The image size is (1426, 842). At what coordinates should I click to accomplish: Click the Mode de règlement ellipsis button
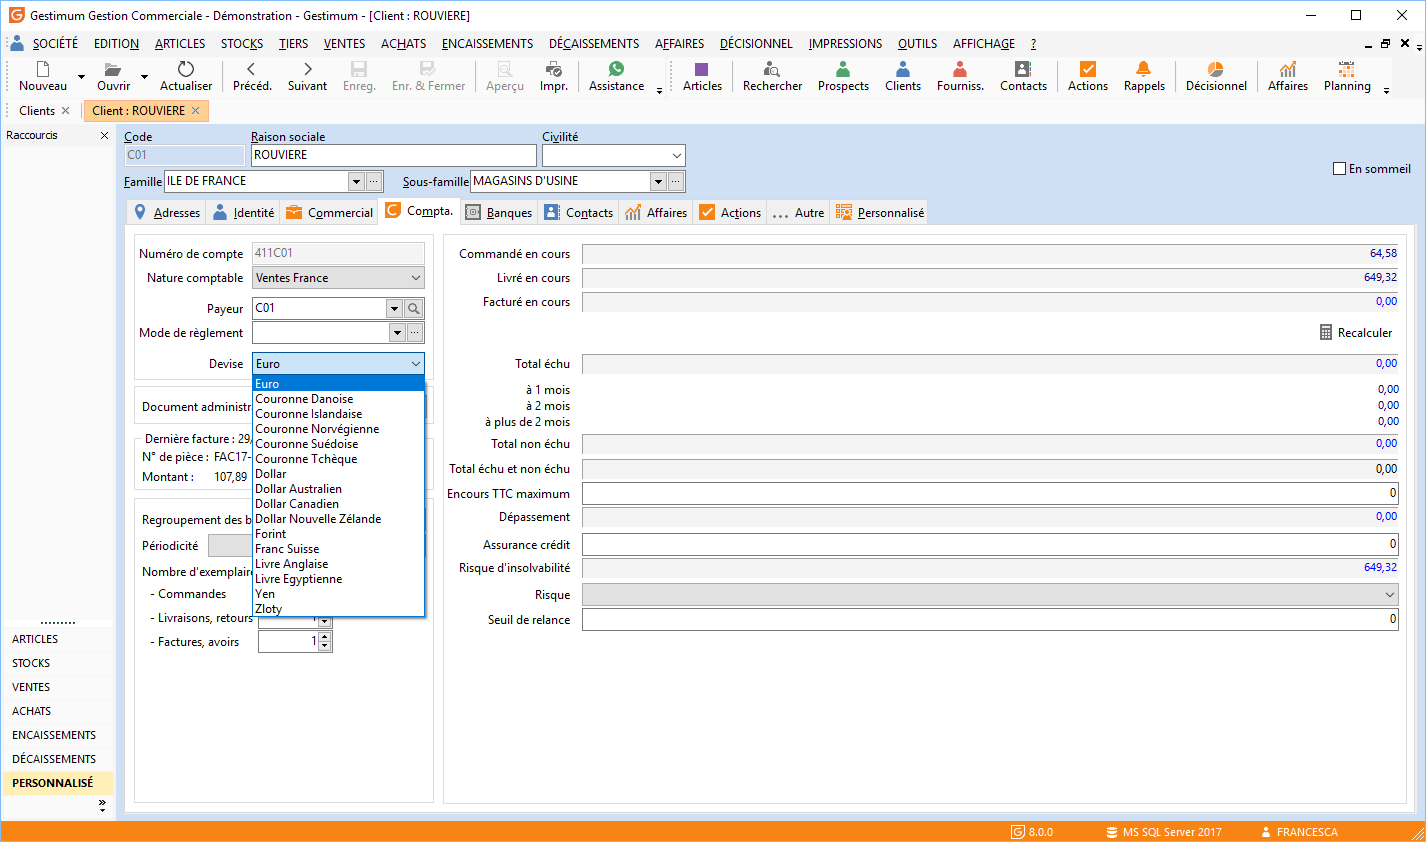[x=415, y=333]
